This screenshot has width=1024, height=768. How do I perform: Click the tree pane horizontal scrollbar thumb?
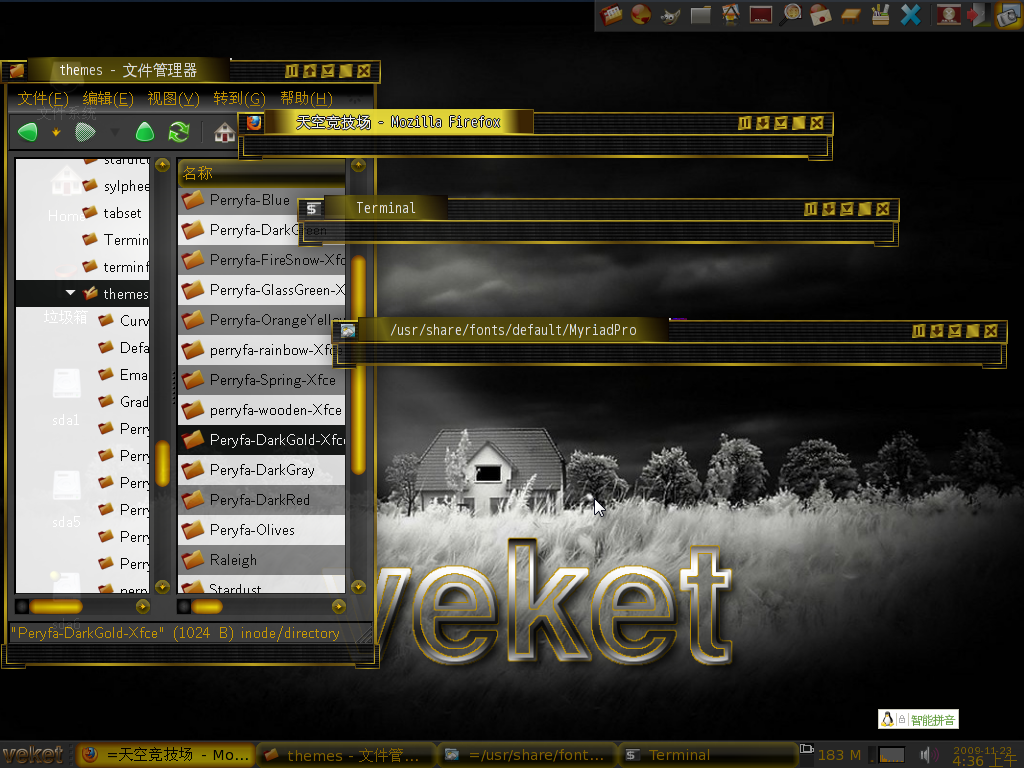(x=56, y=607)
